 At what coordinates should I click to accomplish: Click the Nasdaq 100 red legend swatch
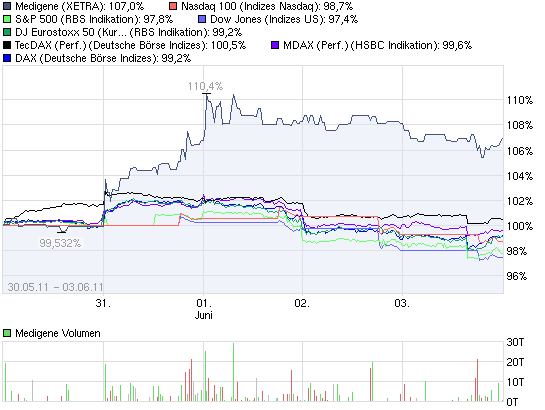(173, 6)
